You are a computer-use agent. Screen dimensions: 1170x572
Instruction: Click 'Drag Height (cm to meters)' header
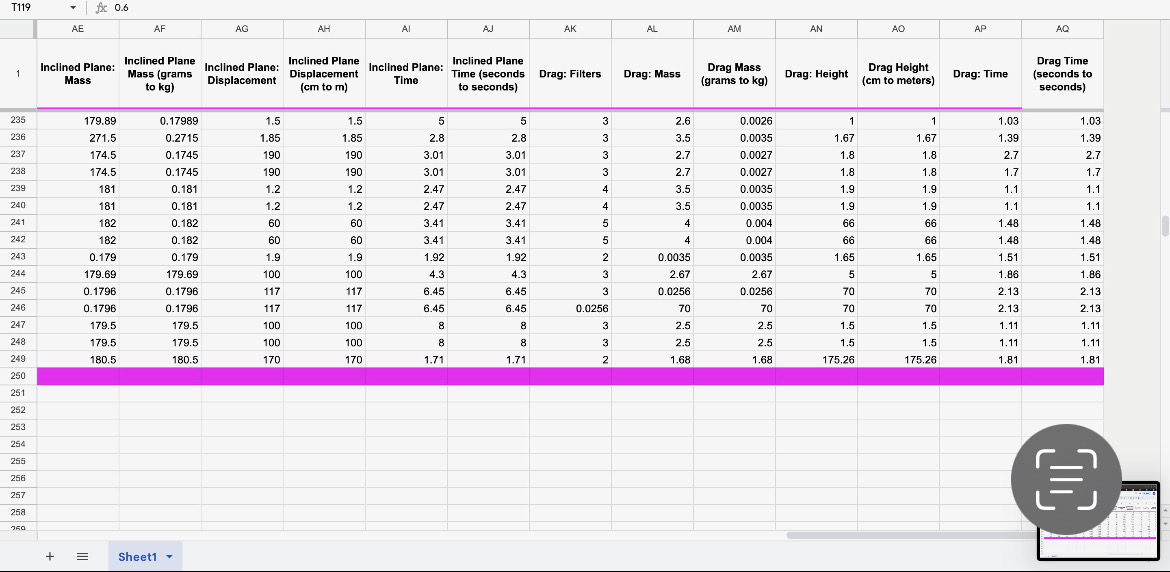pyautogui.click(x=898, y=74)
